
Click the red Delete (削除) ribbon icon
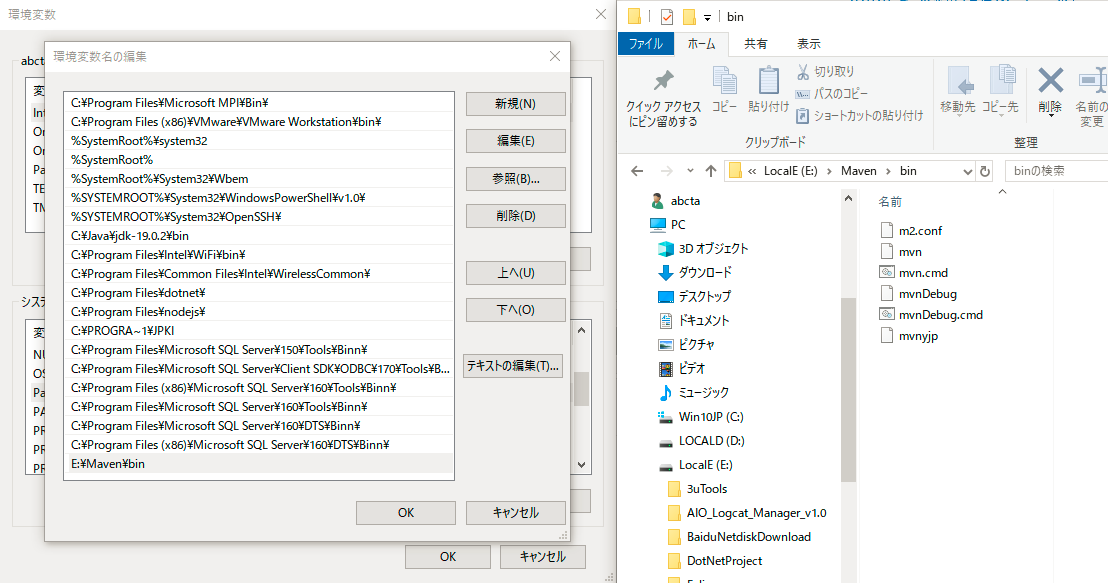point(1050,80)
